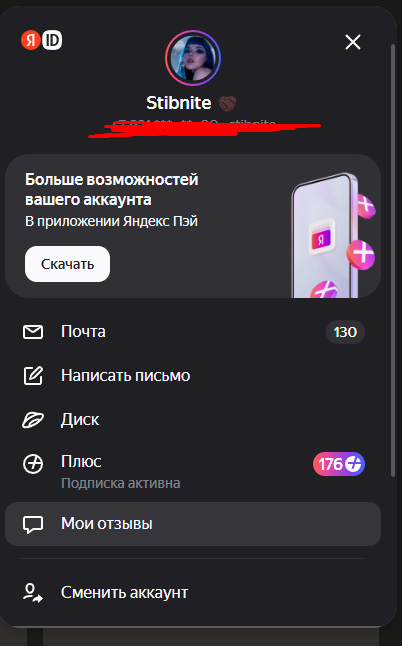Click the 176 Plus points badge

coord(339,464)
